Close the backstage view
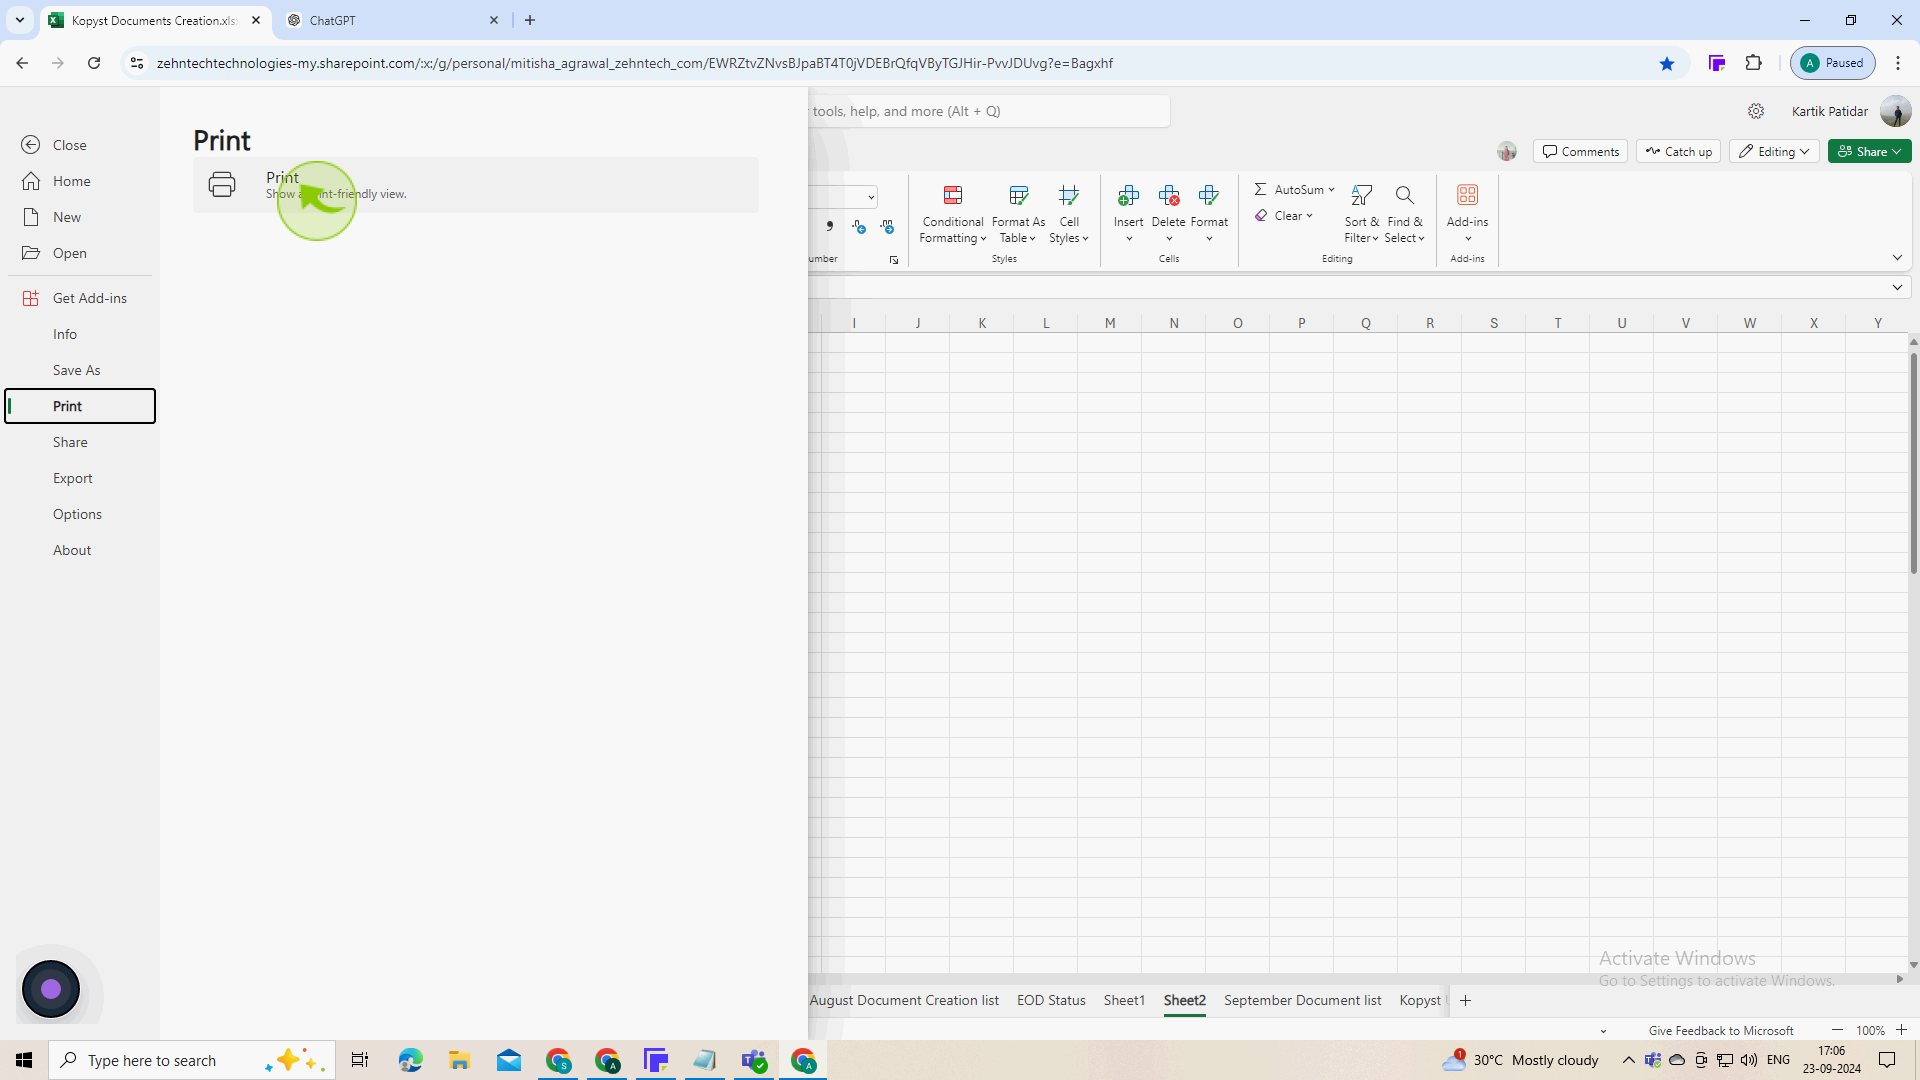This screenshot has height=1080, width=1920. tap(79, 145)
